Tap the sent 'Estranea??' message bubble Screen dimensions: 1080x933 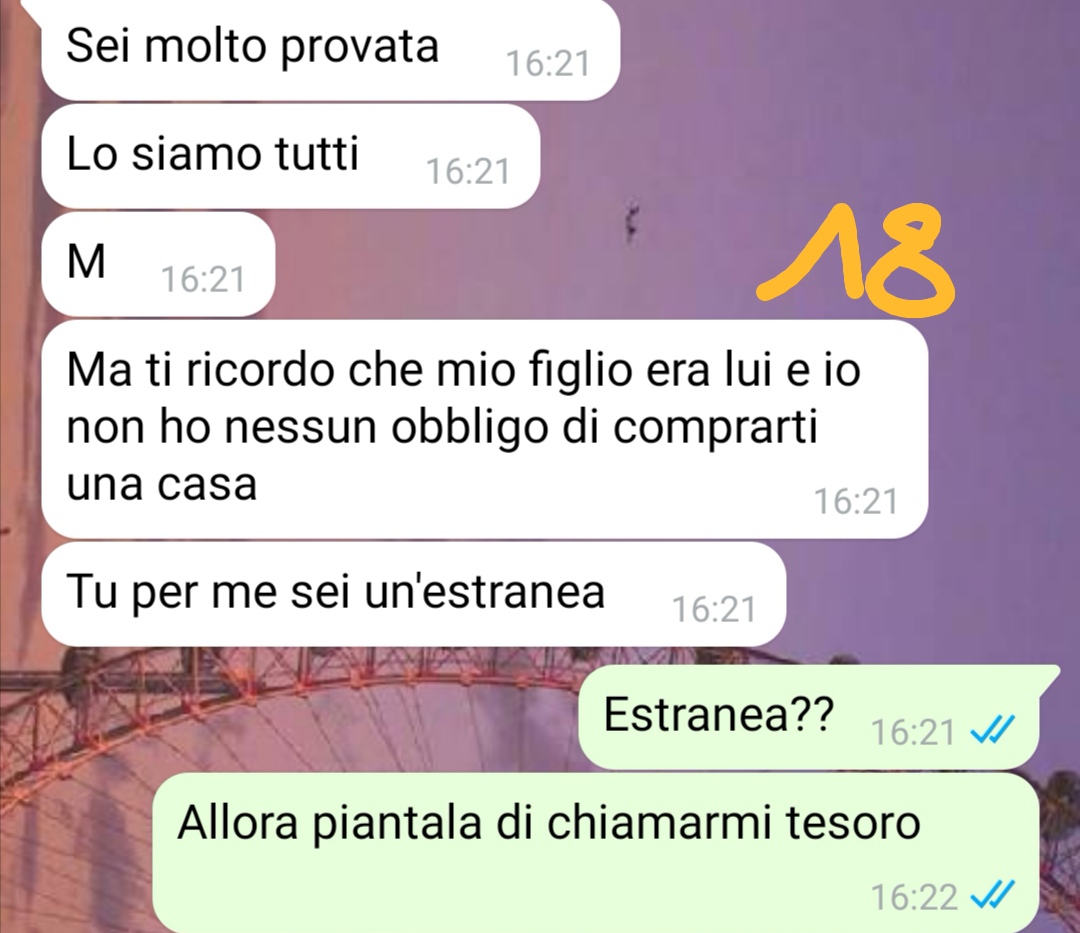818,717
